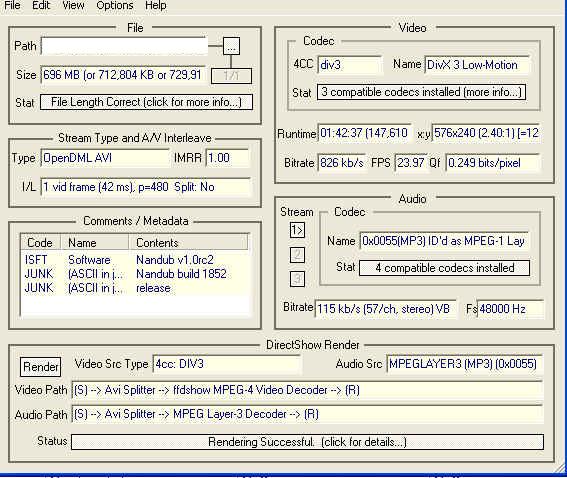Image resolution: width=567 pixels, height=478 pixels.
Task: Click the Video Path field with ffdshow decoder
Action: coord(307,390)
